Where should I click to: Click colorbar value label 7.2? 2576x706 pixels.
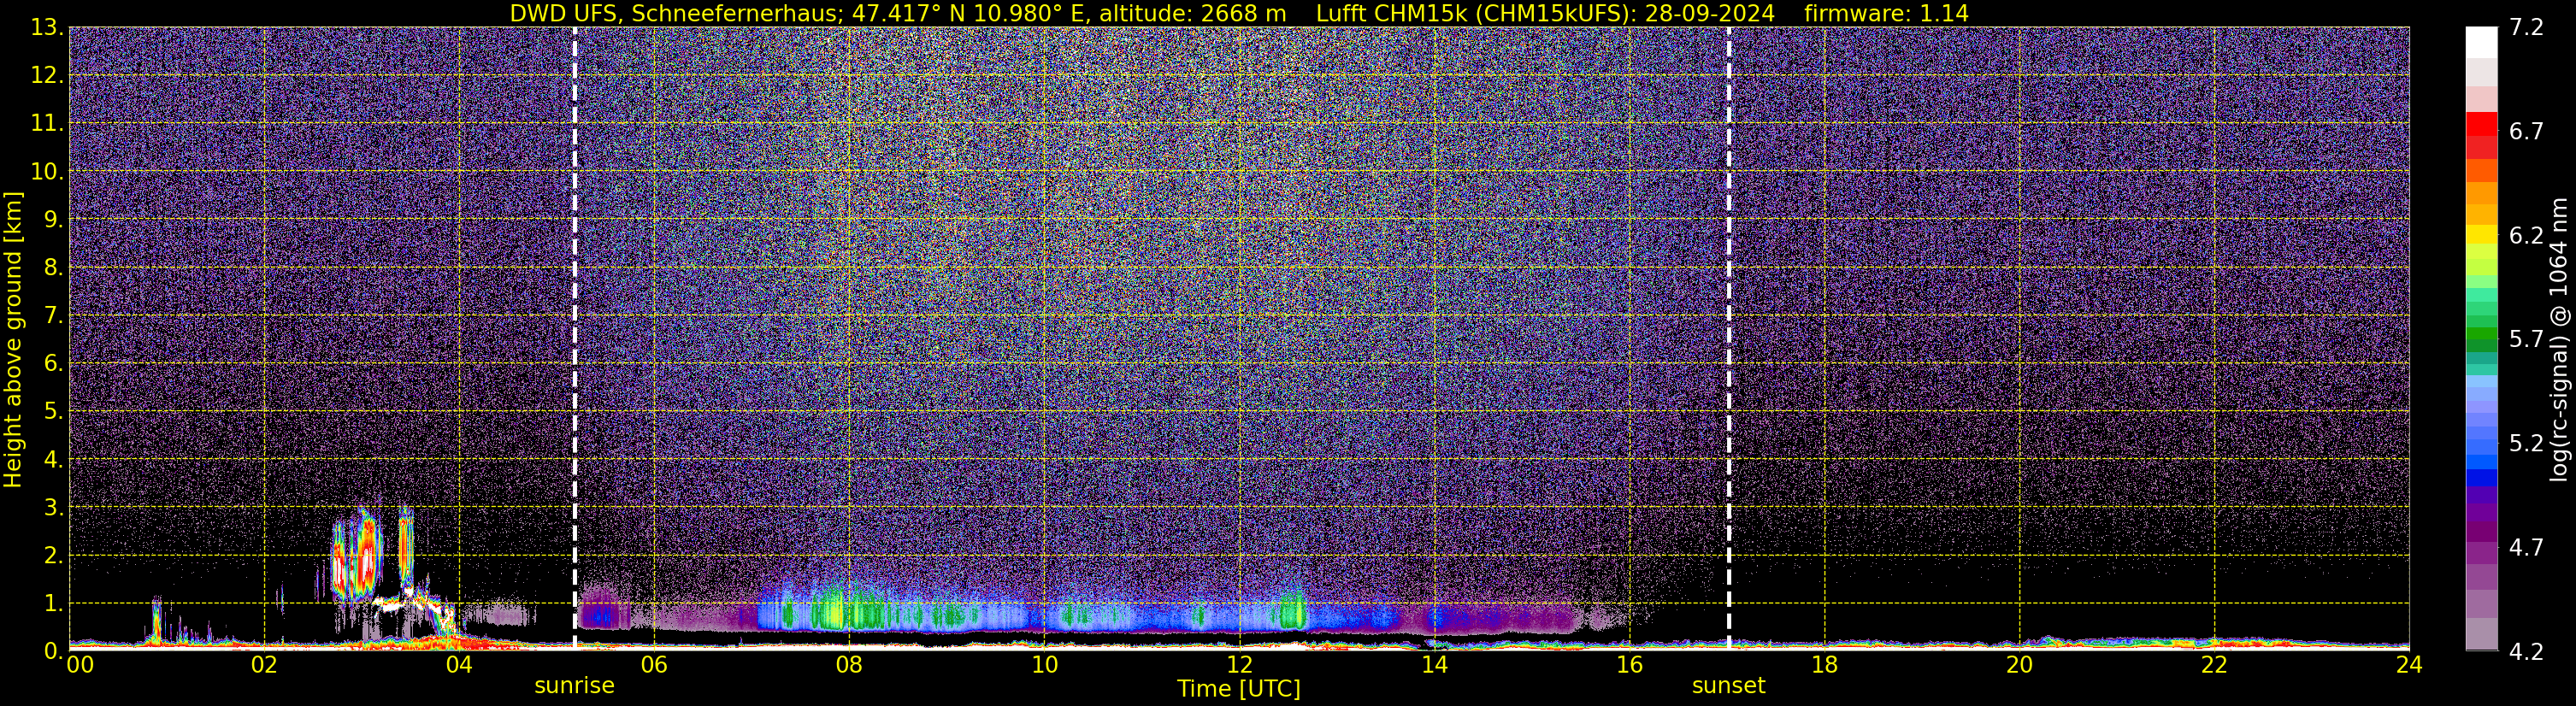2526,27
